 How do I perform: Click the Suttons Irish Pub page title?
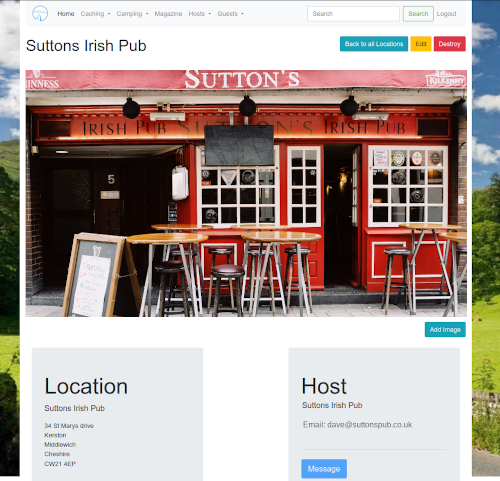pos(86,46)
